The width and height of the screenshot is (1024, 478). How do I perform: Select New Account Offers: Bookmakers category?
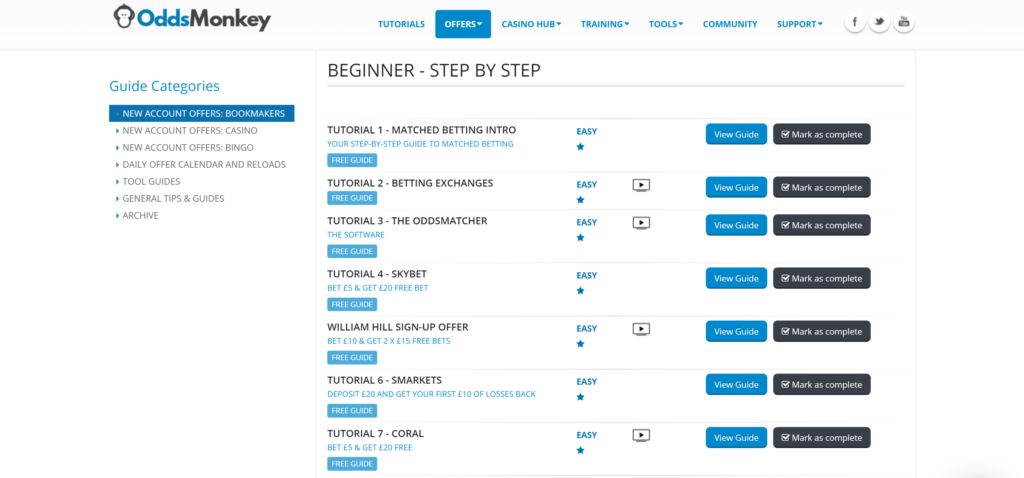[202, 114]
